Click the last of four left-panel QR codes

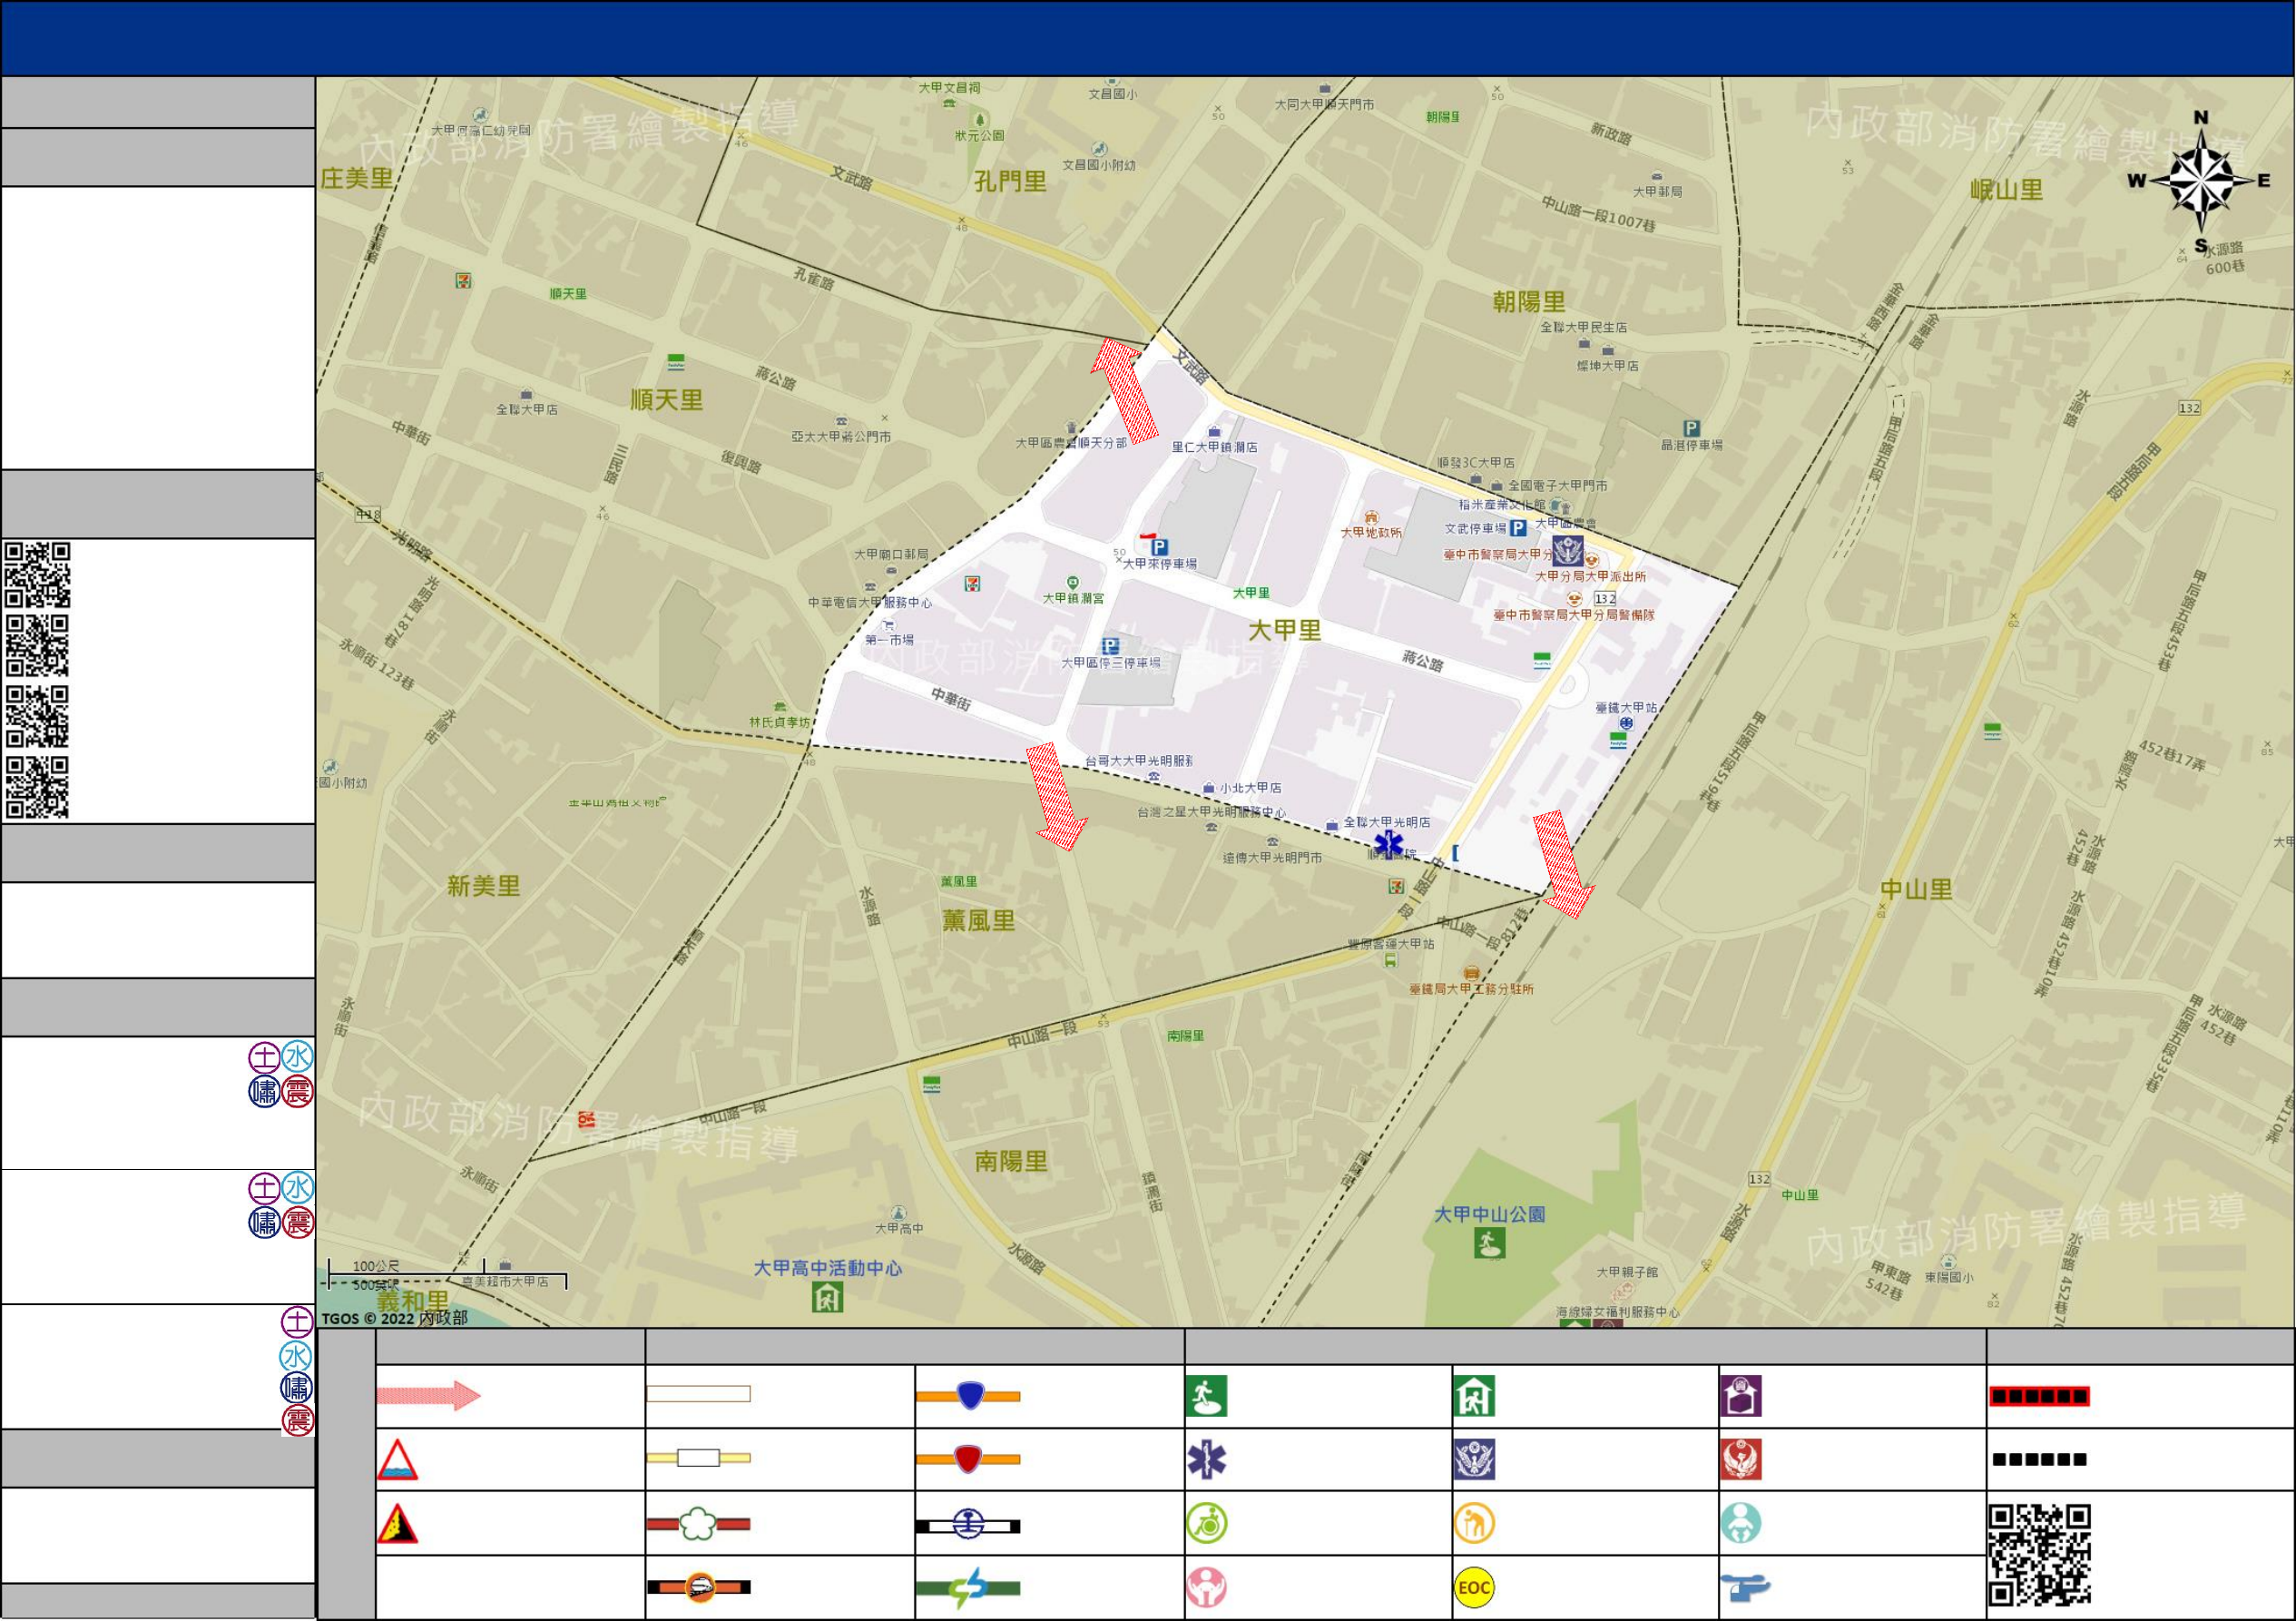tap(37, 788)
